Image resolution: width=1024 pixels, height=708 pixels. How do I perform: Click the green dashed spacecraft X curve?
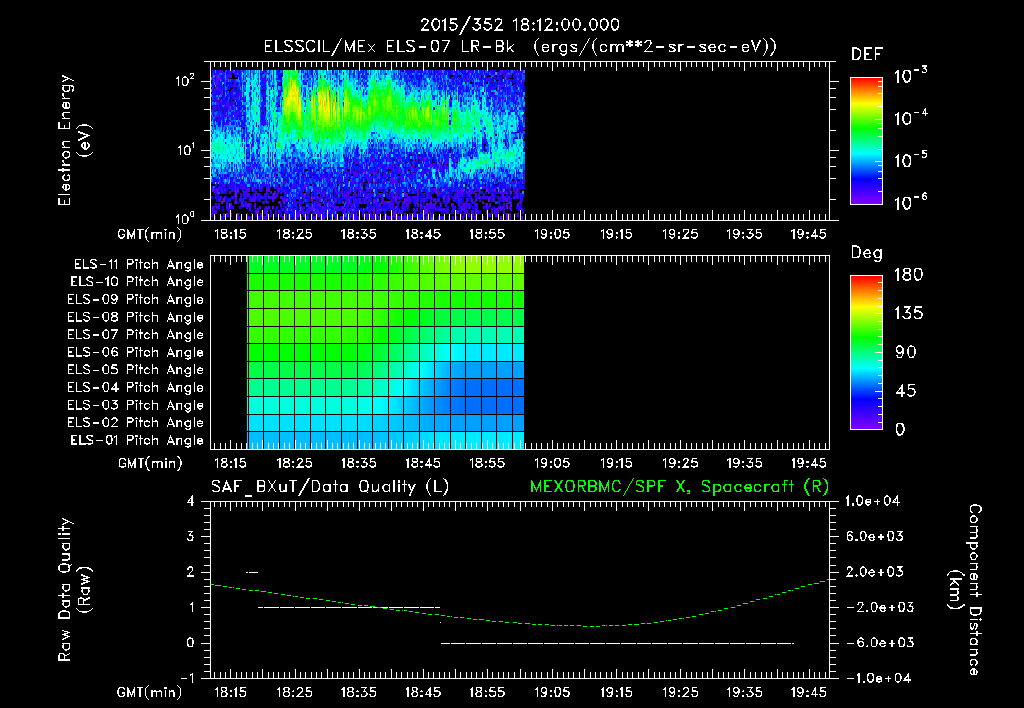(x=519, y=605)
